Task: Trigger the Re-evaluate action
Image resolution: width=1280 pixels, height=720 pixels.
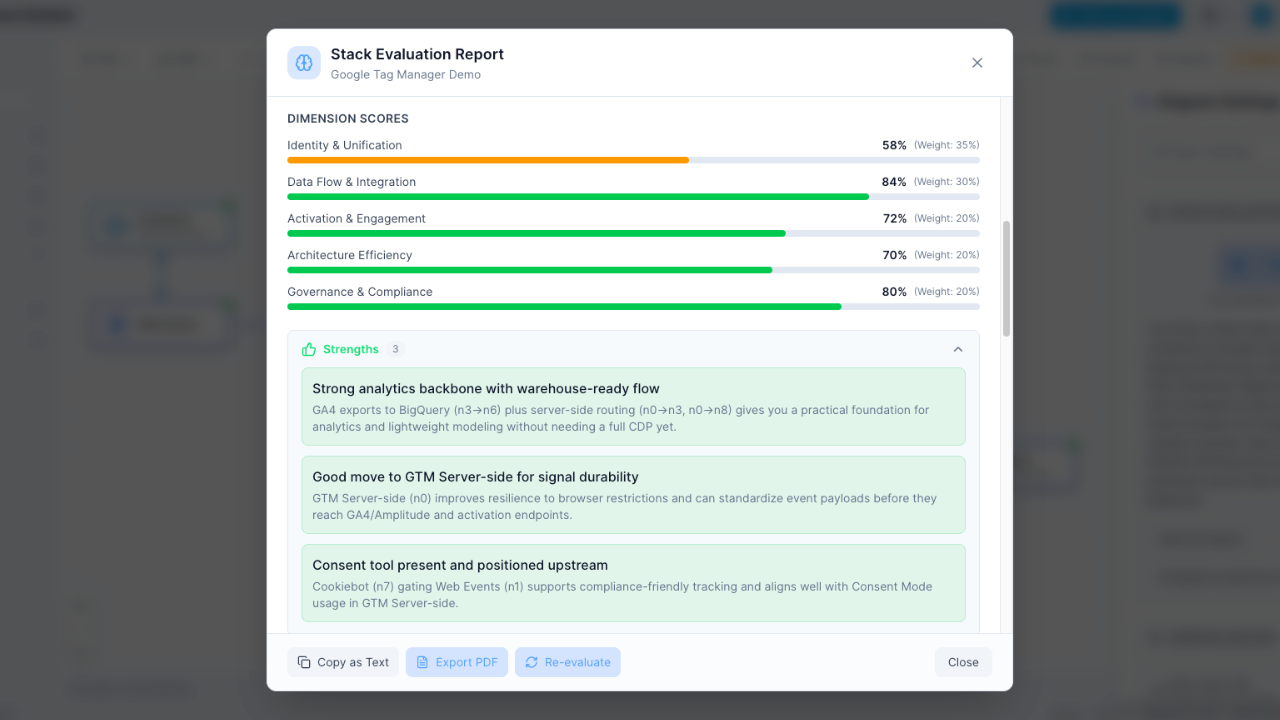Action: tap(568, 662)
